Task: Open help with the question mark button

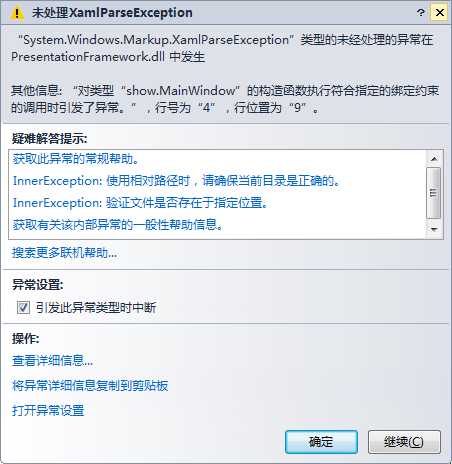Action: tap(421, 13)
